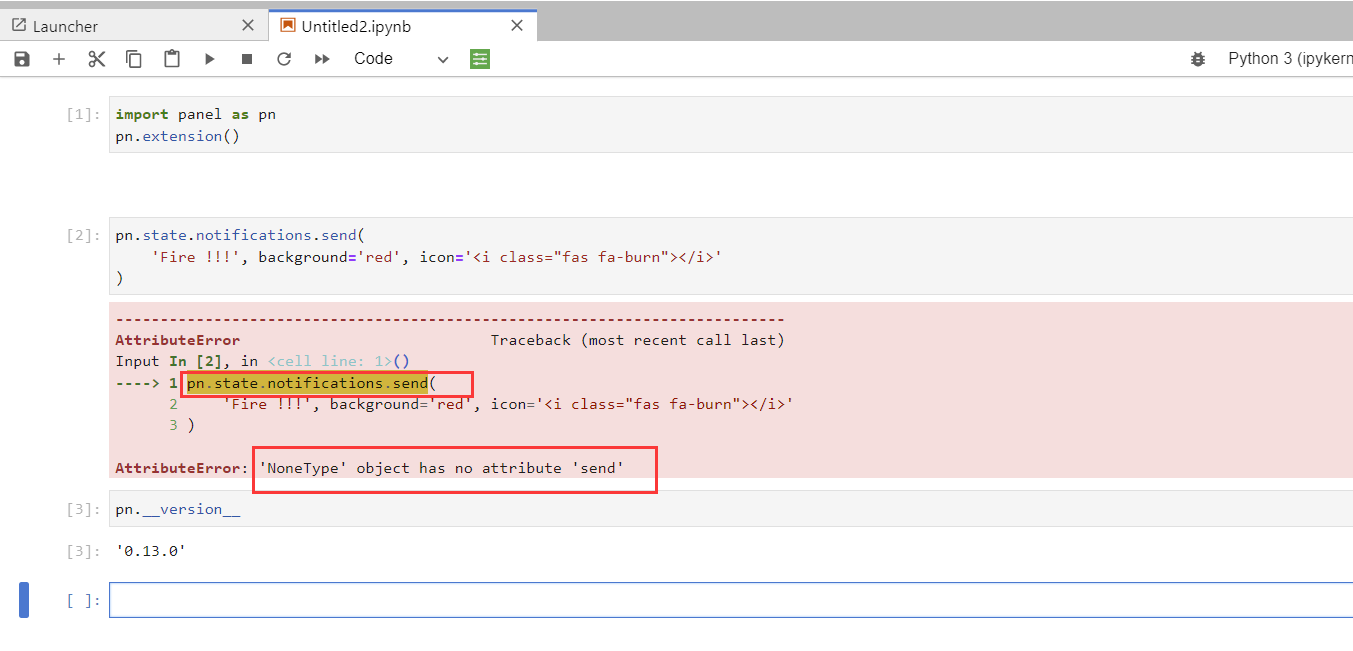Click the Launcher tab's external-link icon
This screenshot has width=1353, height=651.
[x=18, y=25]
